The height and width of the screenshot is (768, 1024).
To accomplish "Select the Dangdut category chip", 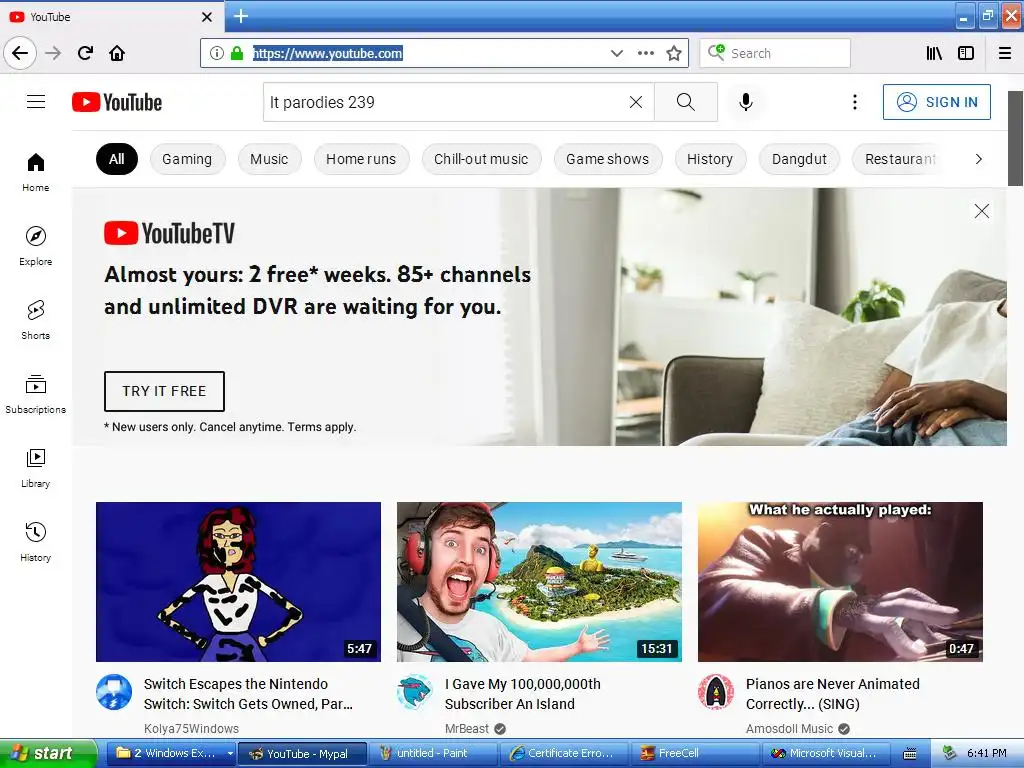I will 799,159.
